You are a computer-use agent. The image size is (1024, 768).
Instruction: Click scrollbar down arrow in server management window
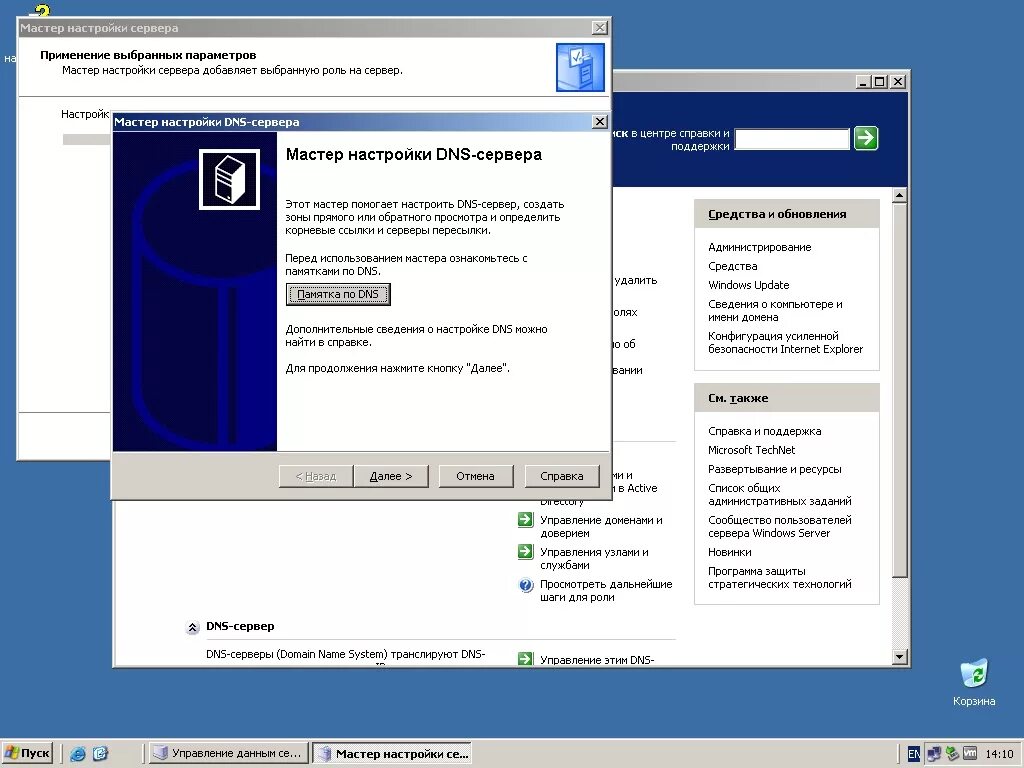click(x=899, y=657)
